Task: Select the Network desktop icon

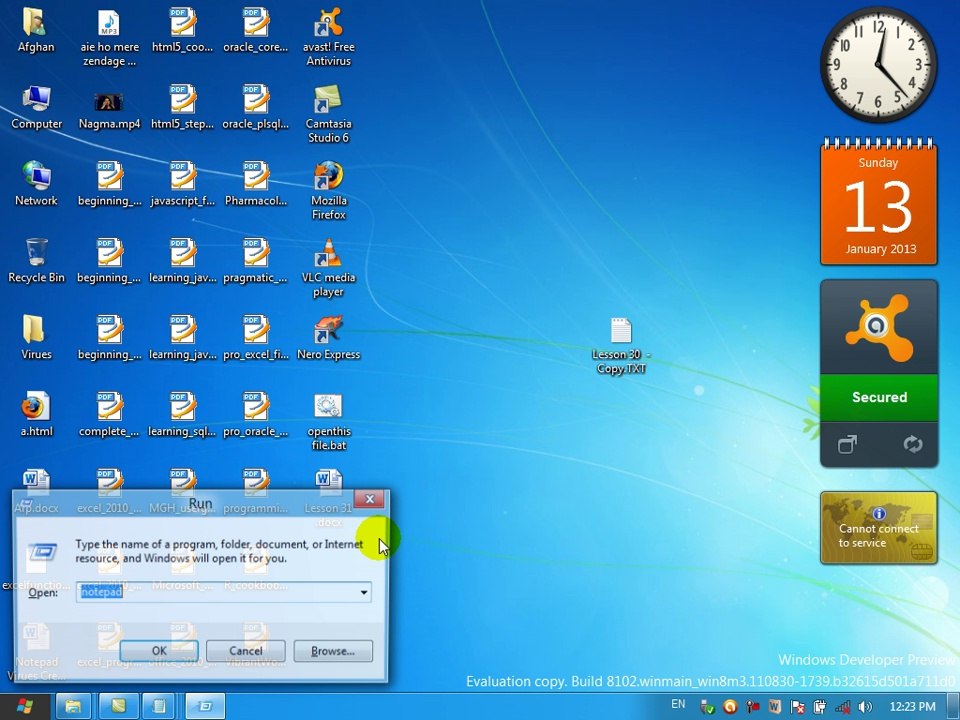Action: pyautogui.click(x=36, y=184)
